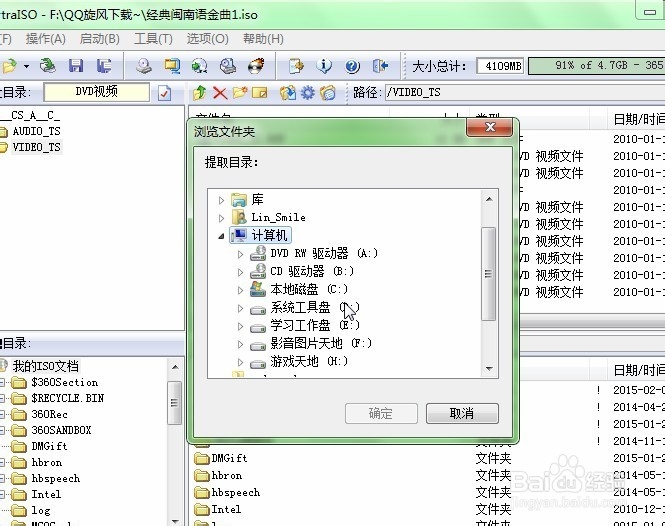Click the Mount to virtual drive icon

tap(228, 66)
